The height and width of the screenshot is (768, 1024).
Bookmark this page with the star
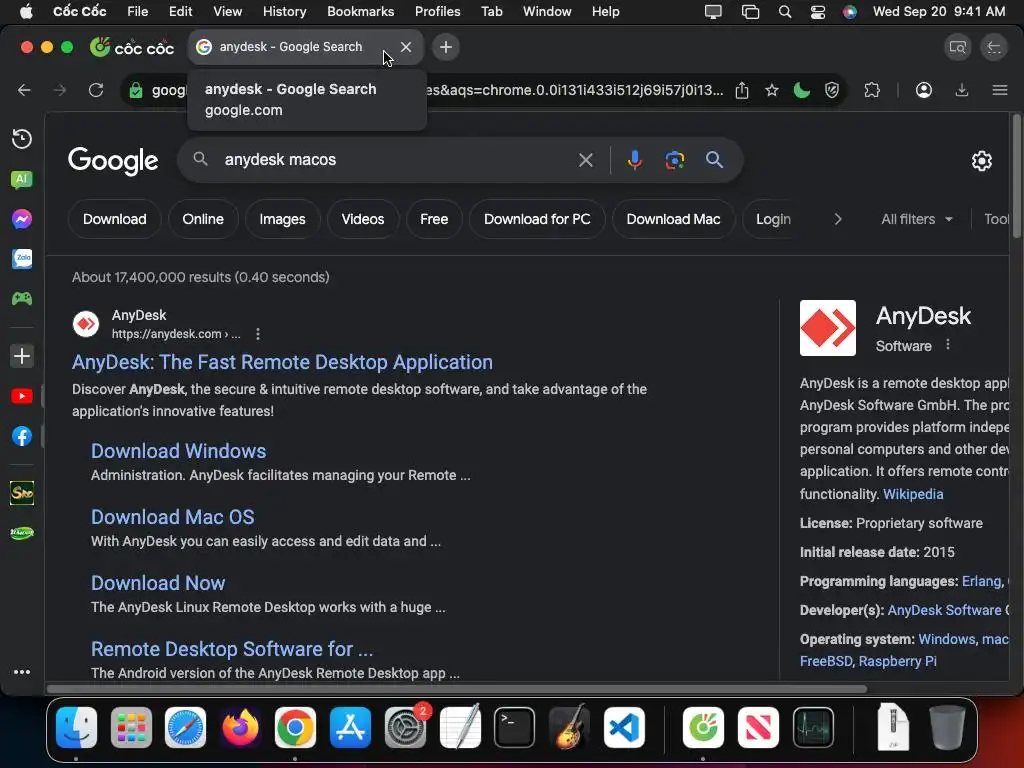click(772, 90)
